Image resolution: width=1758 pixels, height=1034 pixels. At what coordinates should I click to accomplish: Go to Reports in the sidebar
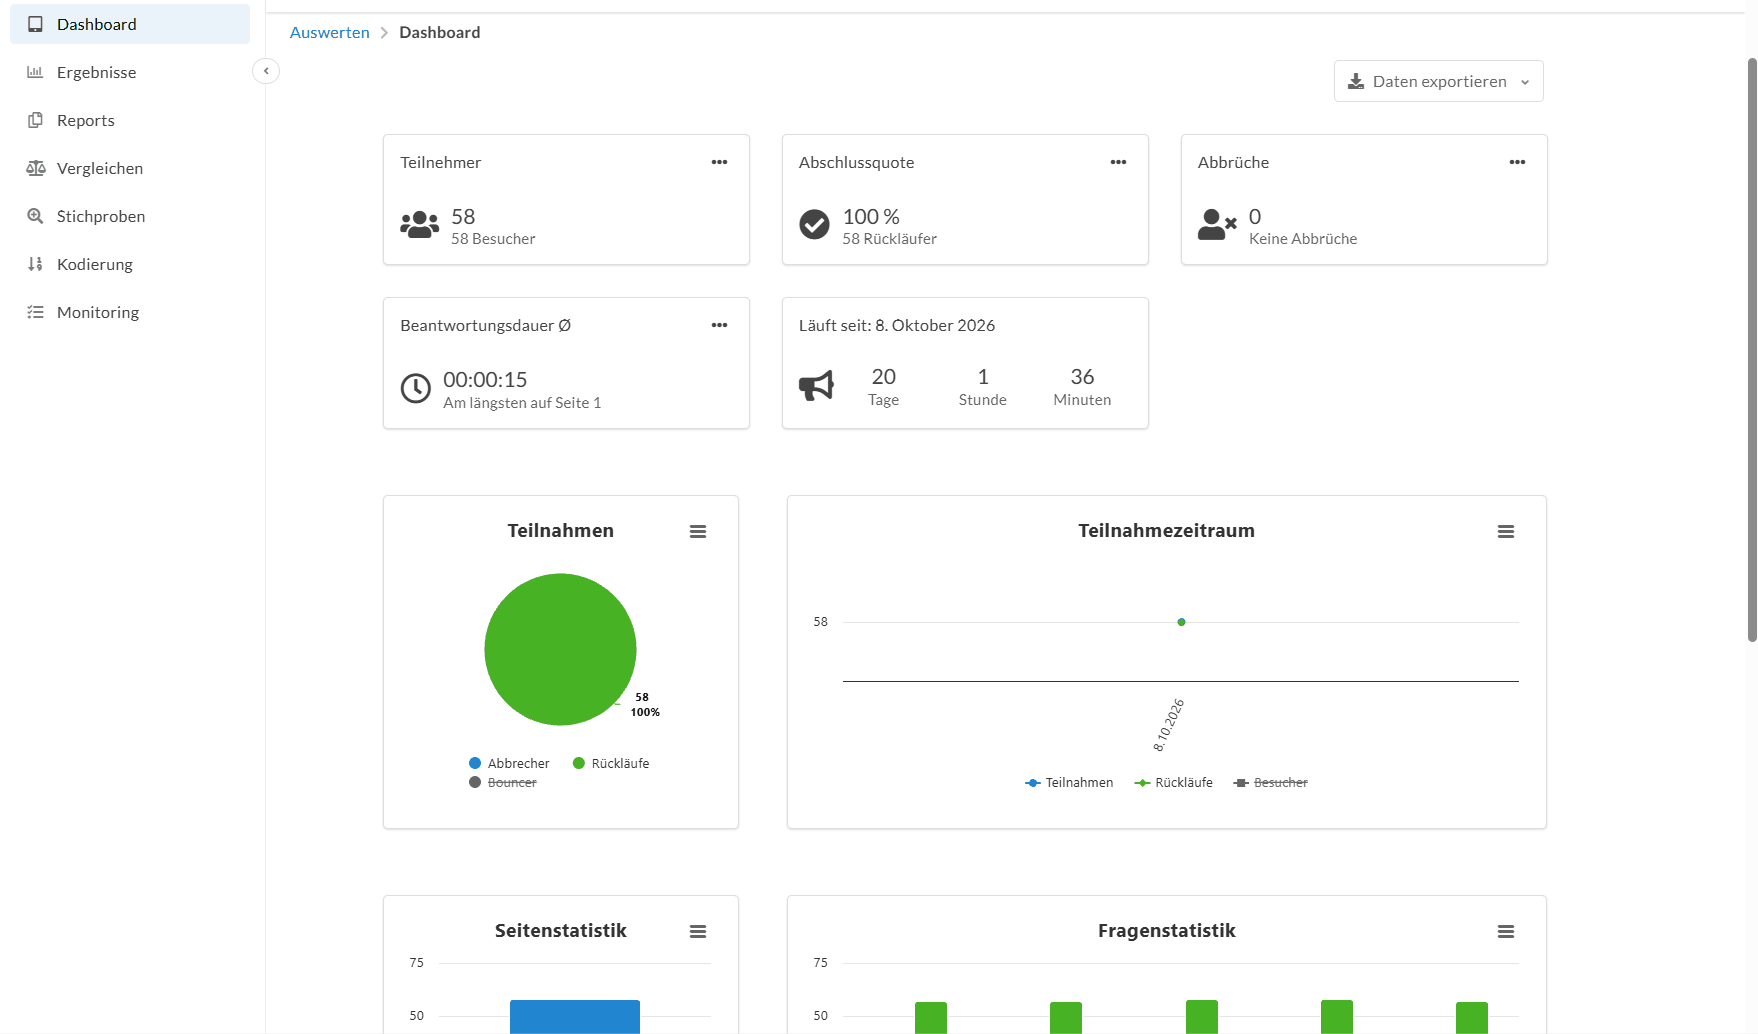tap(130, 120)
